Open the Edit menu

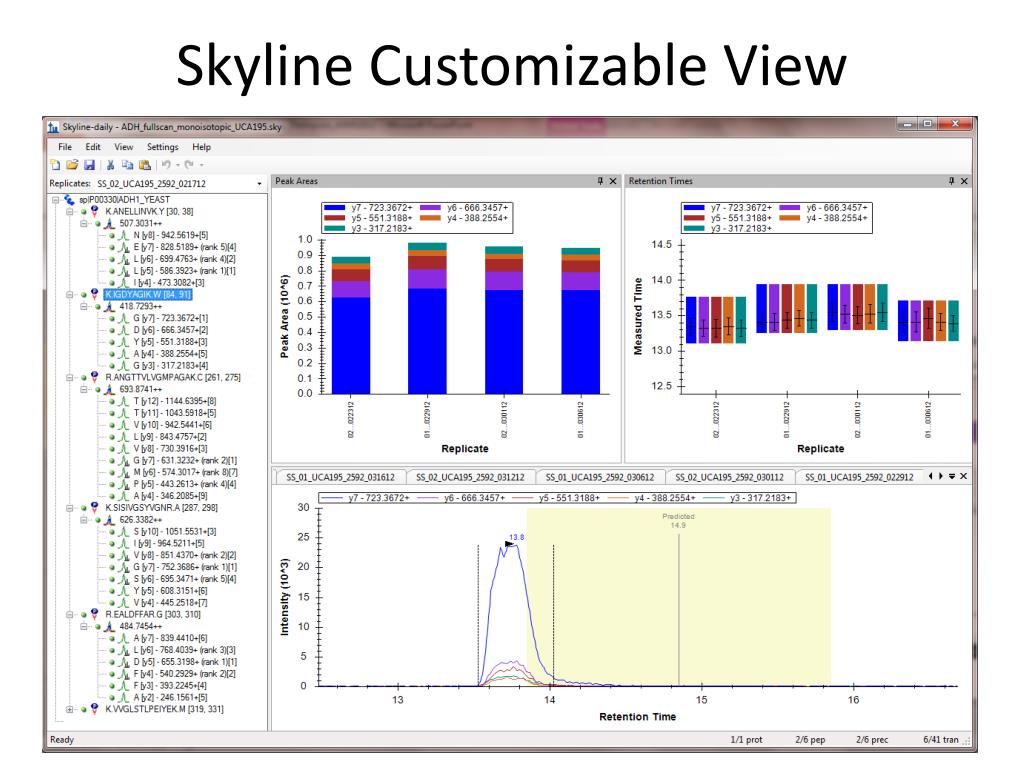[93, 147]
